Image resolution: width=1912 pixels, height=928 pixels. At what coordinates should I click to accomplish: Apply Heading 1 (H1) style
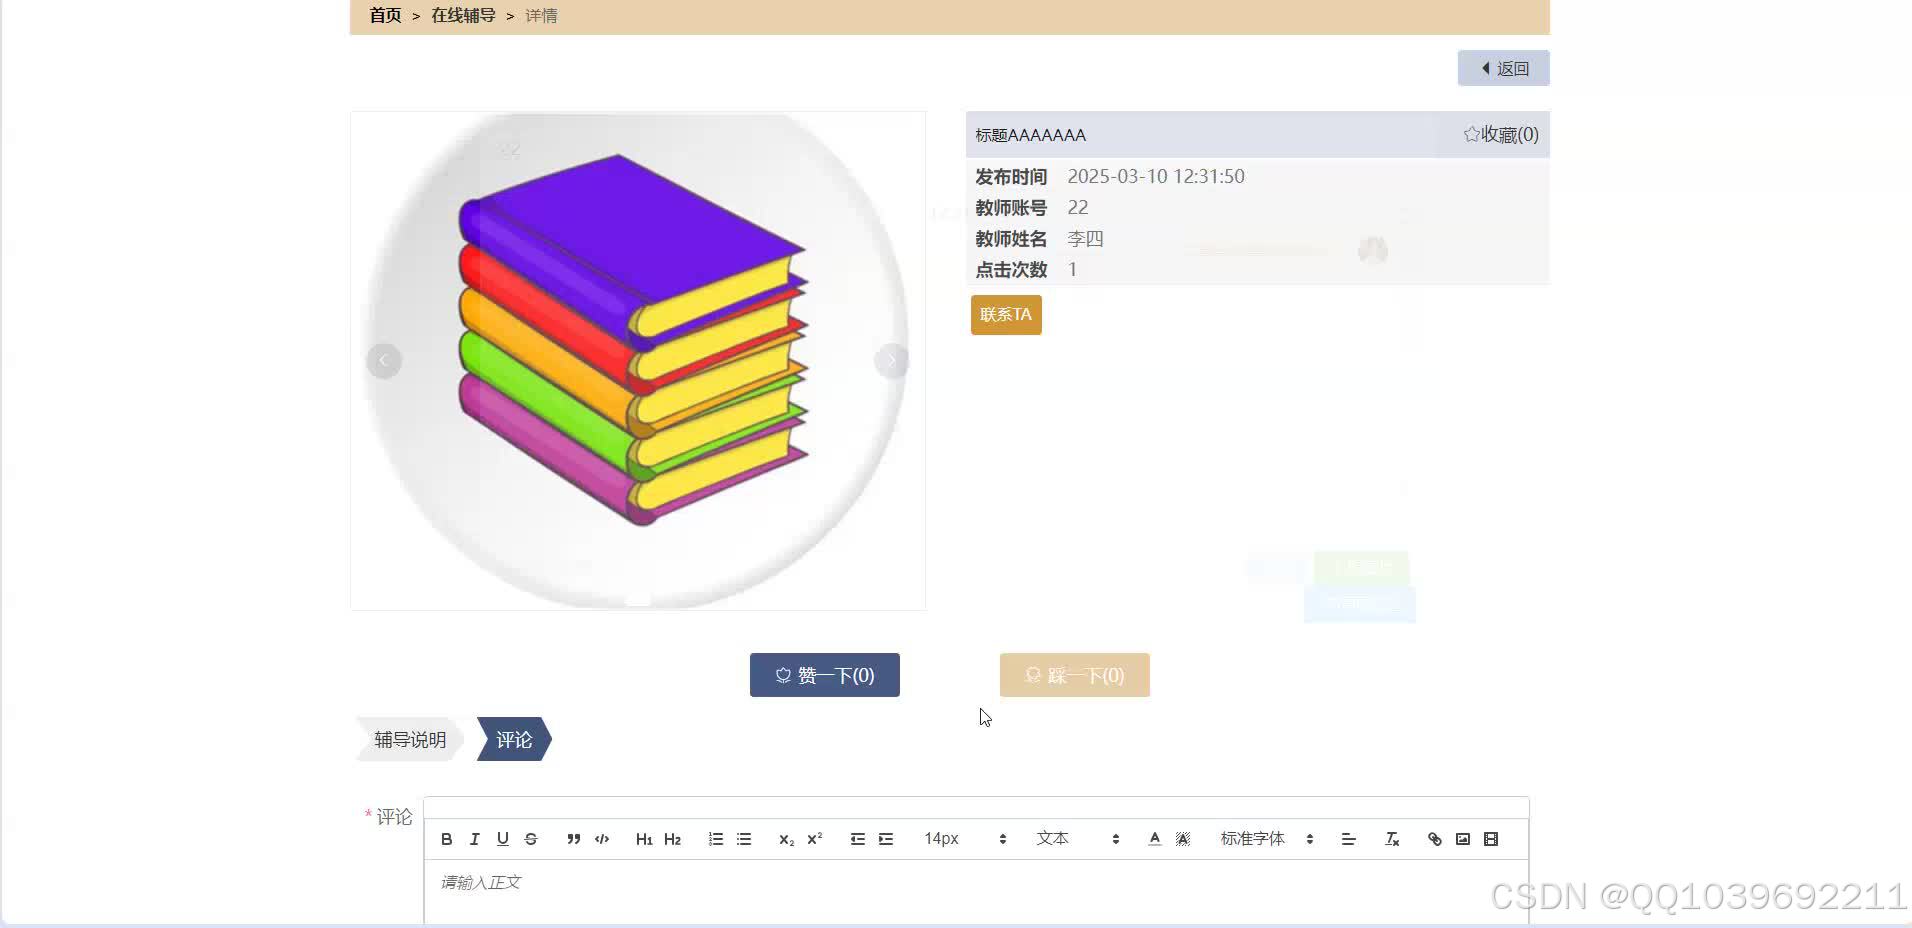click(644, 839)
